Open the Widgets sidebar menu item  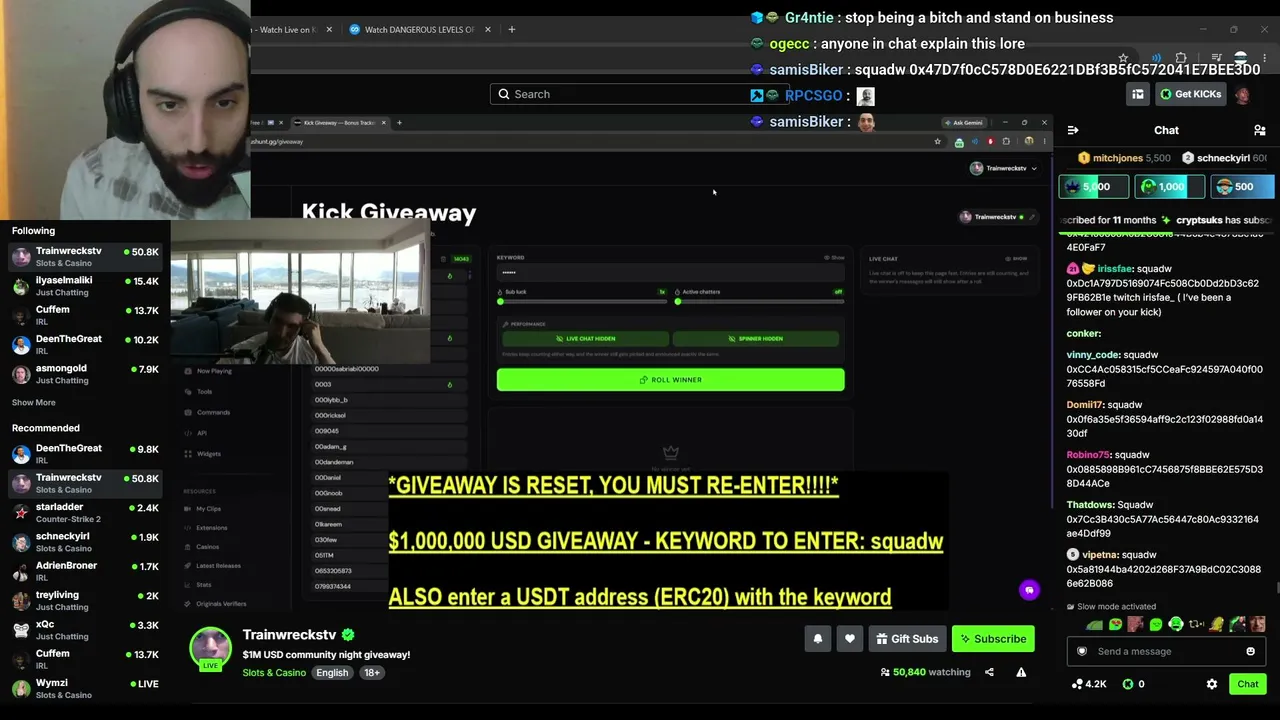coord(208,454)
